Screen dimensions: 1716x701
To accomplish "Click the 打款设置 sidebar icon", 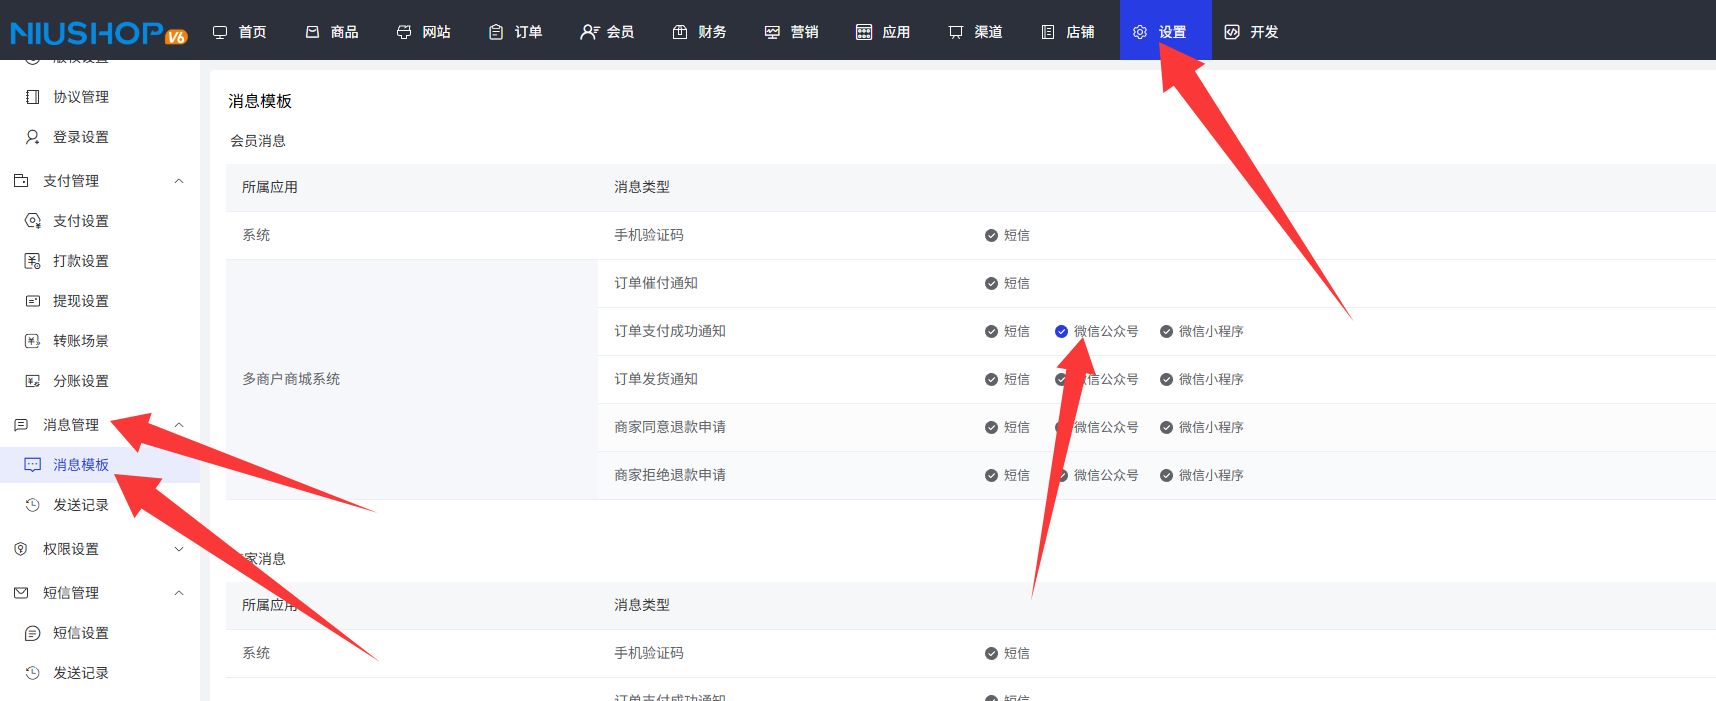I will [x=33, y=261].
